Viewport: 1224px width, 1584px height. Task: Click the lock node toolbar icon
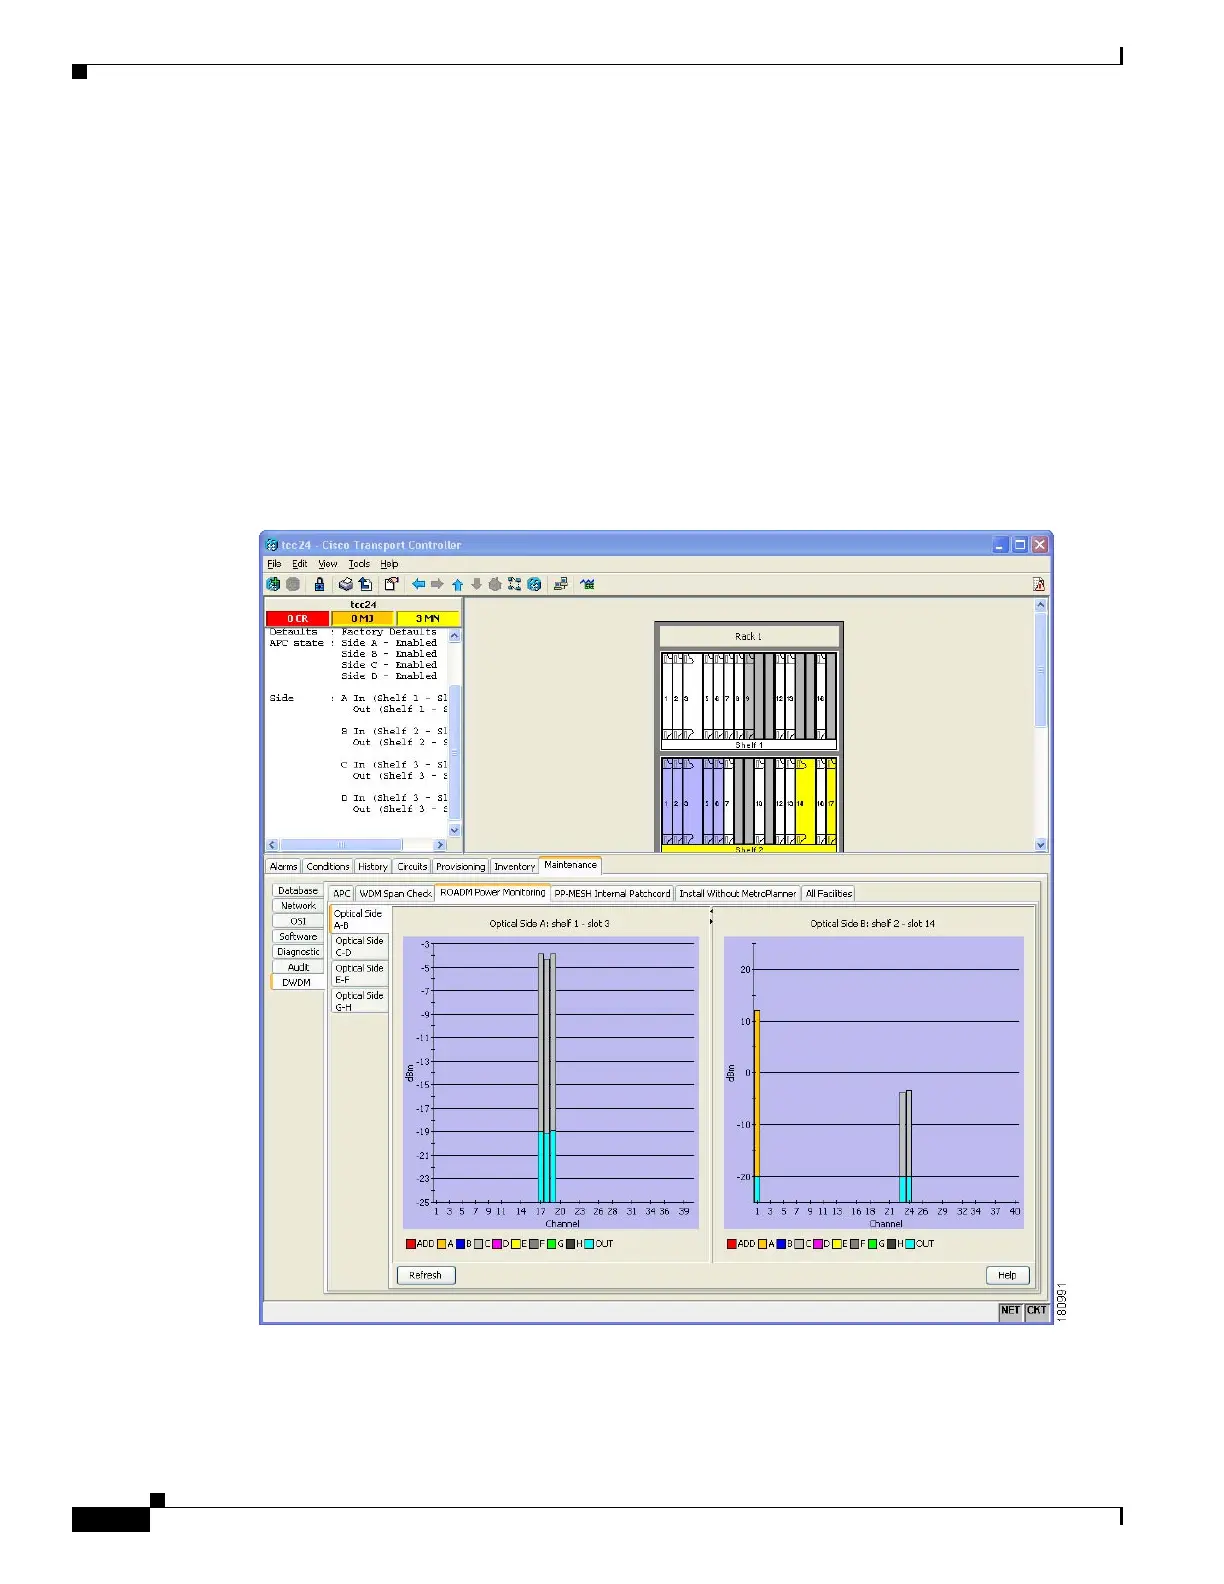coord(319,584)
